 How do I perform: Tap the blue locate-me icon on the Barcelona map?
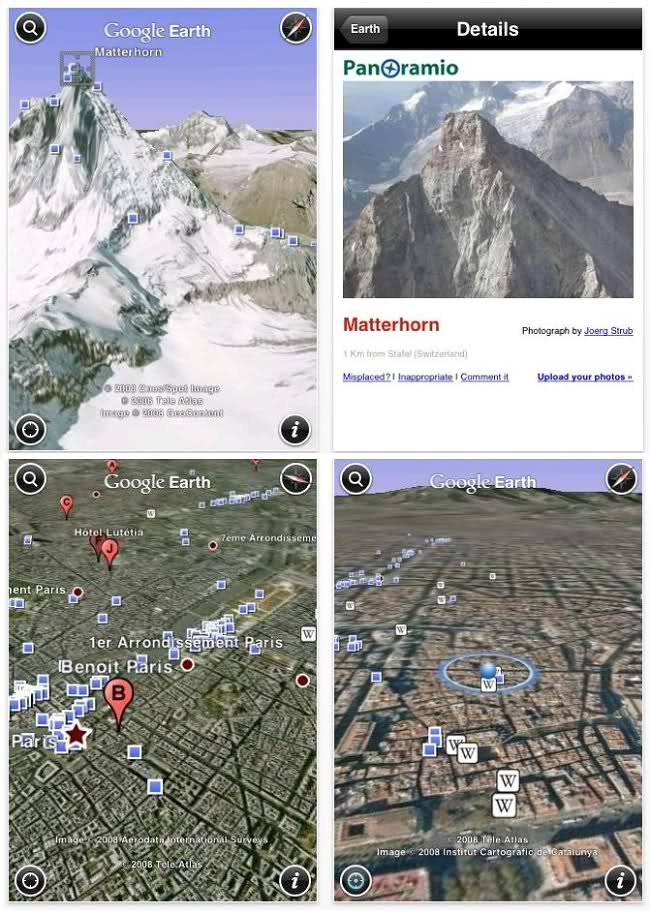(x=356, y=881)
